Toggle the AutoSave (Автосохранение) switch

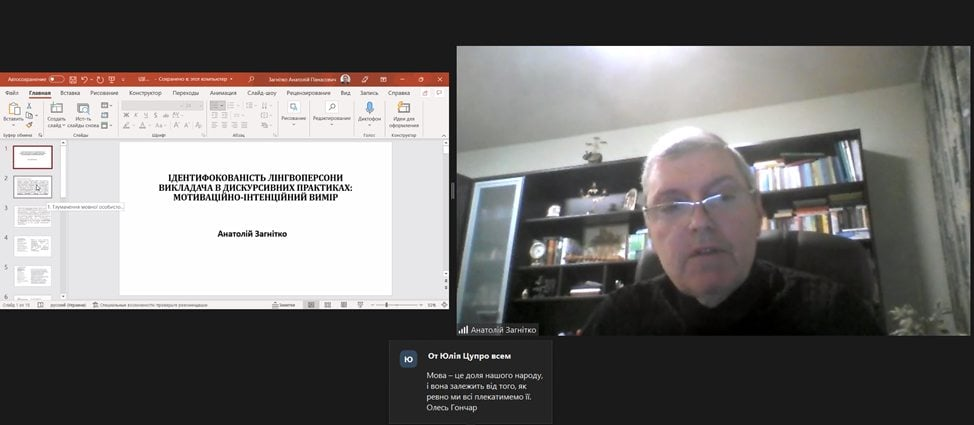(x=56, y=79)
